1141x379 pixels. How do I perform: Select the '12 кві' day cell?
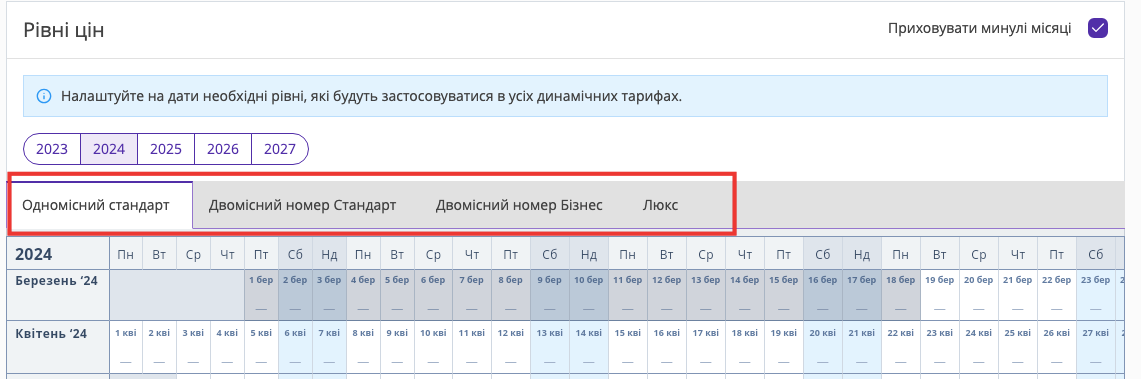coord(511,346)
